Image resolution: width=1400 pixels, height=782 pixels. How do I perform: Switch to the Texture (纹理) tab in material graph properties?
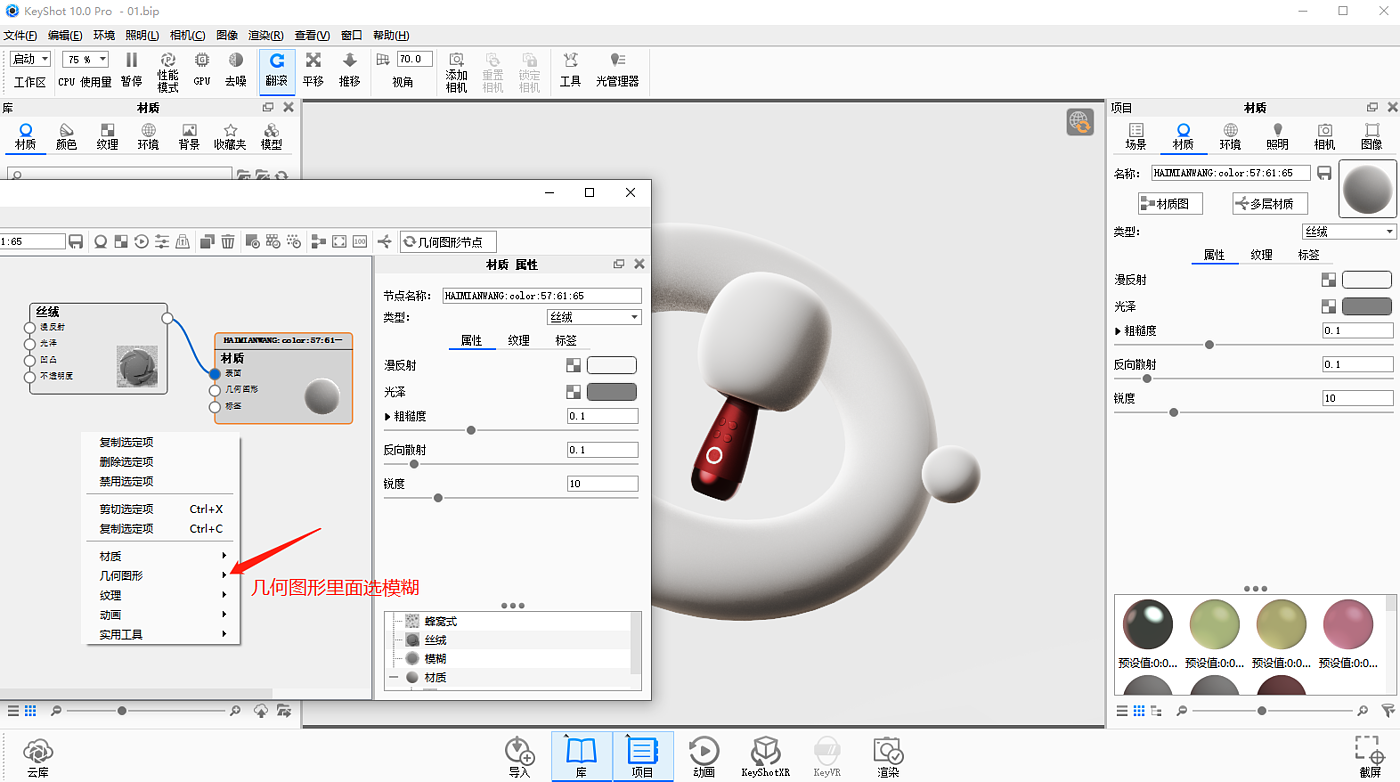(518, 341)
